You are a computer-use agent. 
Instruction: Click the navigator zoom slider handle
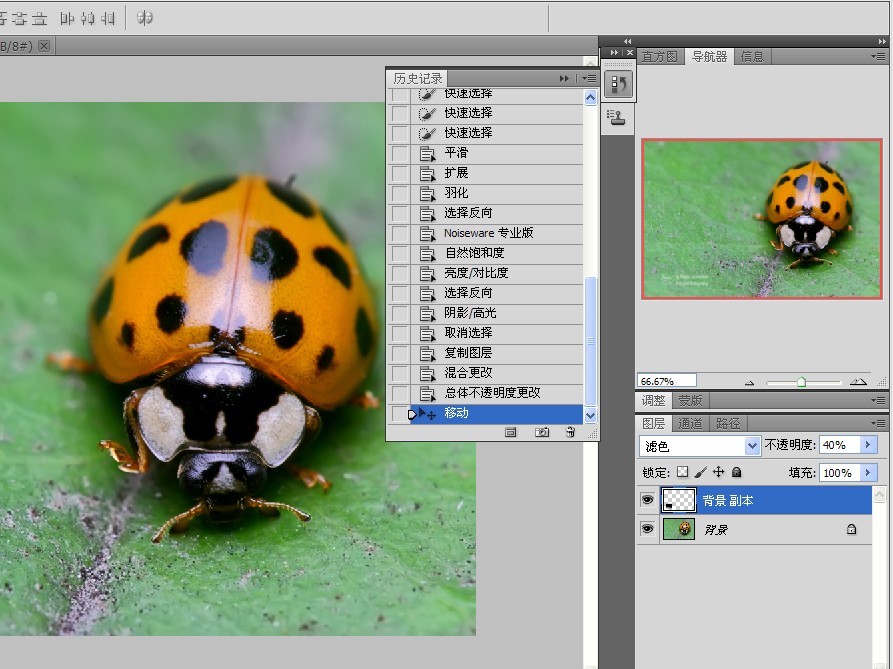(801, 381)
